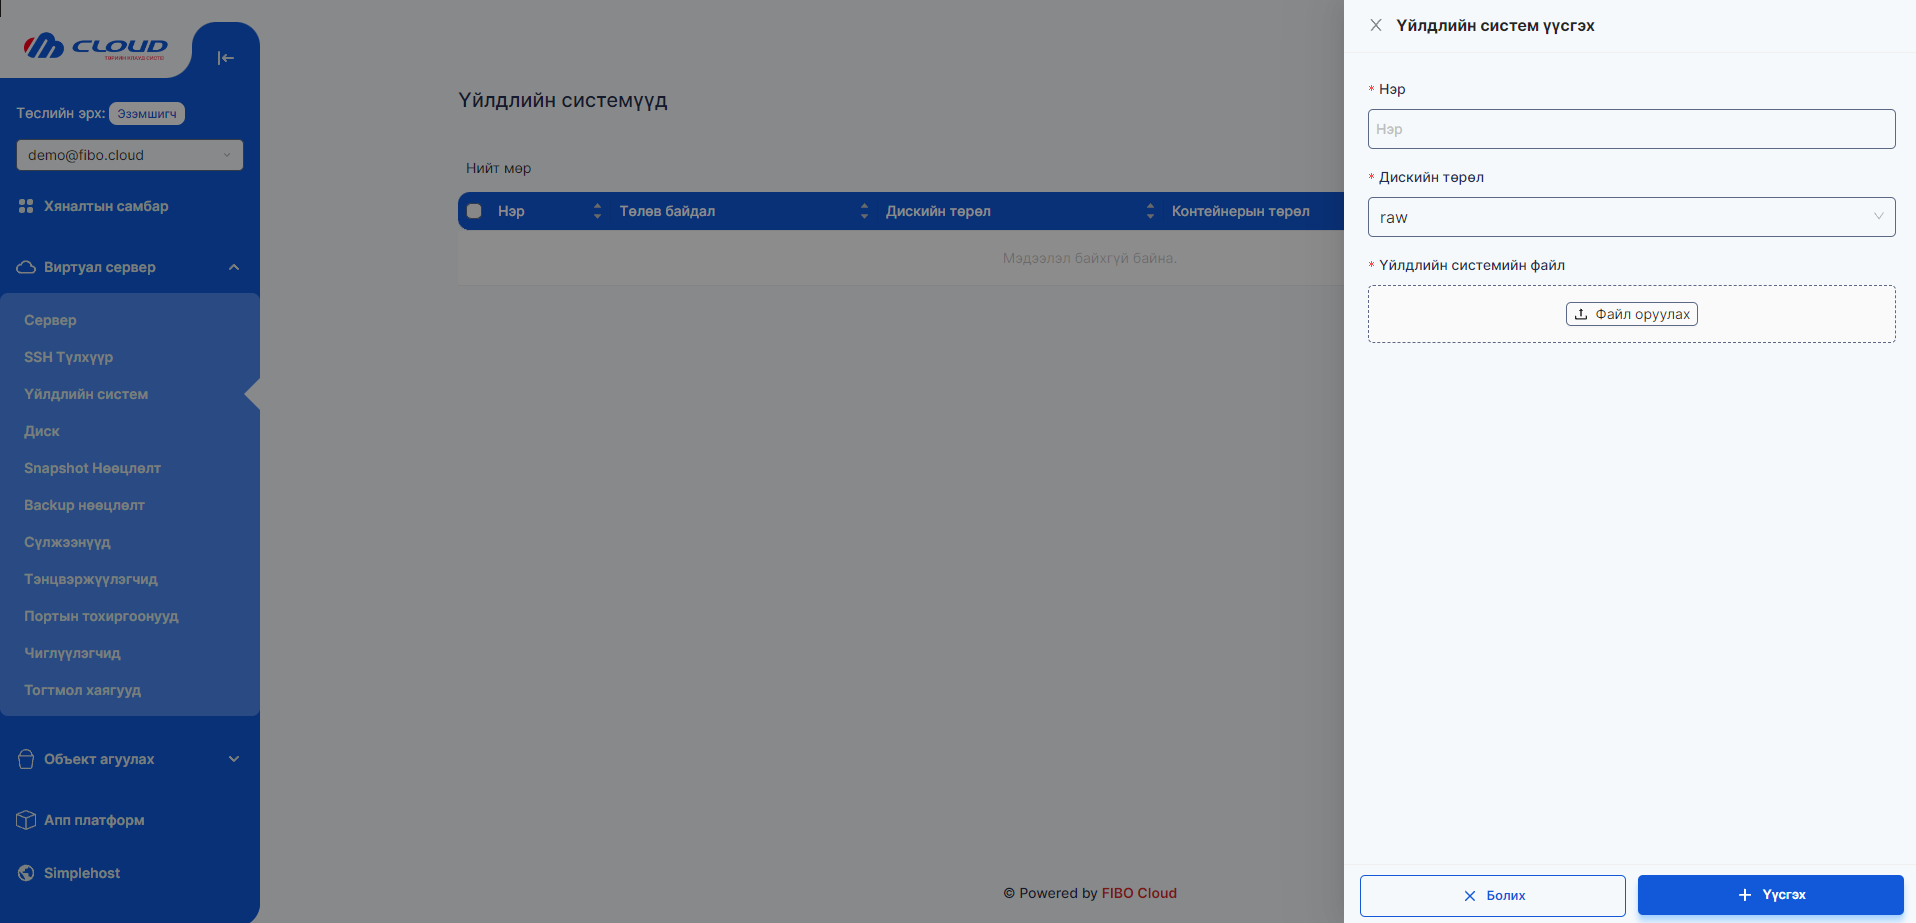Image resolution: width=1916 pixels, height=923 pixels.
Task: Sort table by Нэр column
Action: click(x=597, y=211)
